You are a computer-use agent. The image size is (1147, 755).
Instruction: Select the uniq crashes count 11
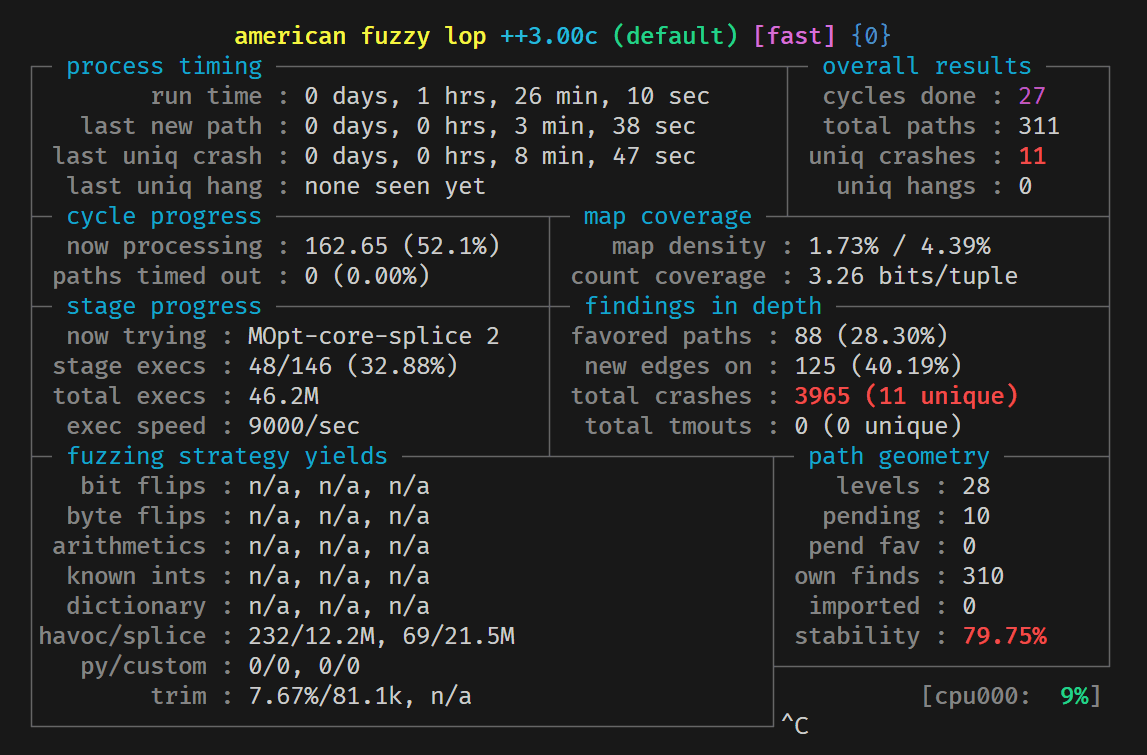coord(1031,156)
